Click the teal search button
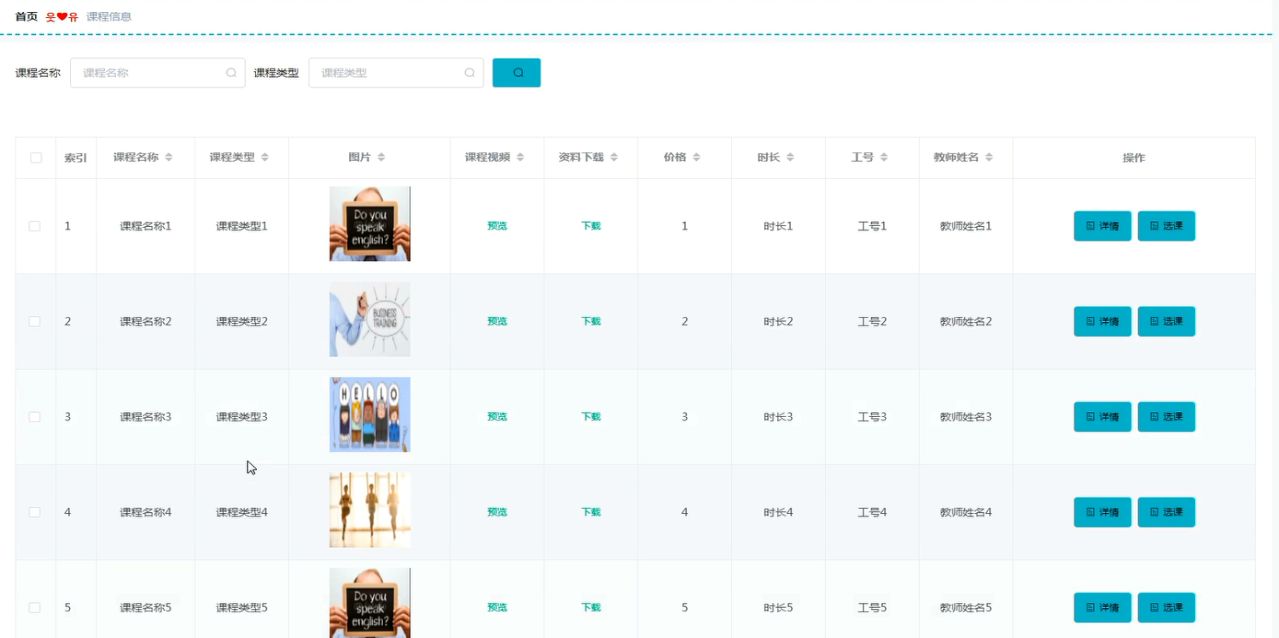Screen dimensions: 1279x638 tap(516, 72)
